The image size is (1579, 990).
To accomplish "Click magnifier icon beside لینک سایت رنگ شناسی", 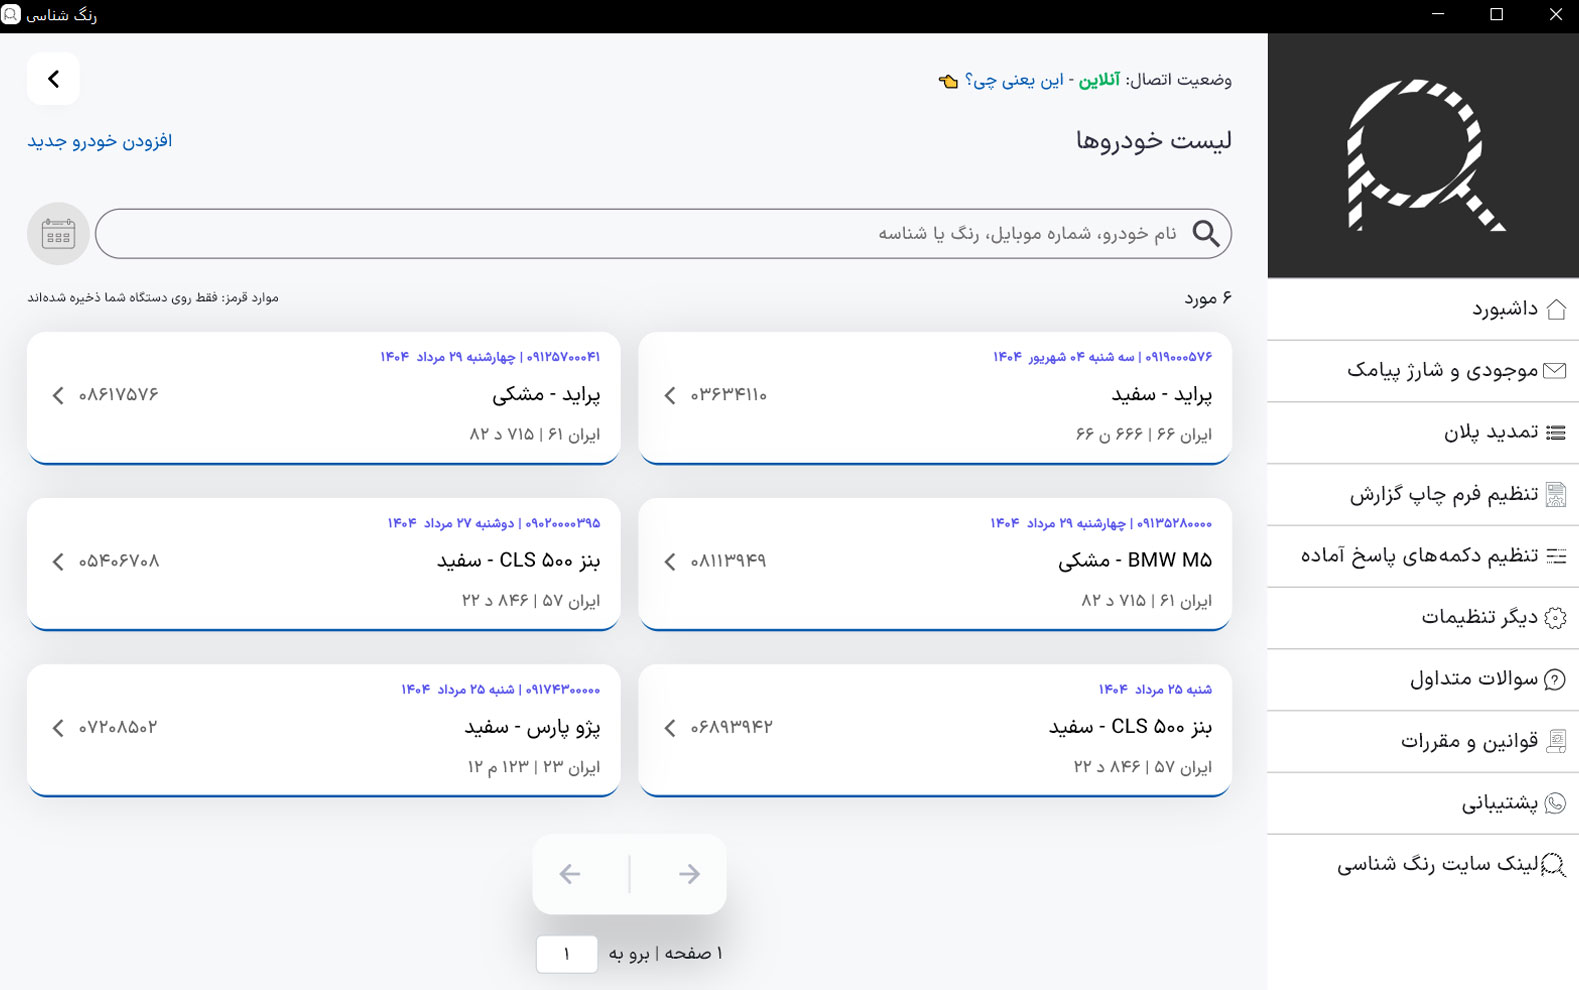I will 1553,865.
